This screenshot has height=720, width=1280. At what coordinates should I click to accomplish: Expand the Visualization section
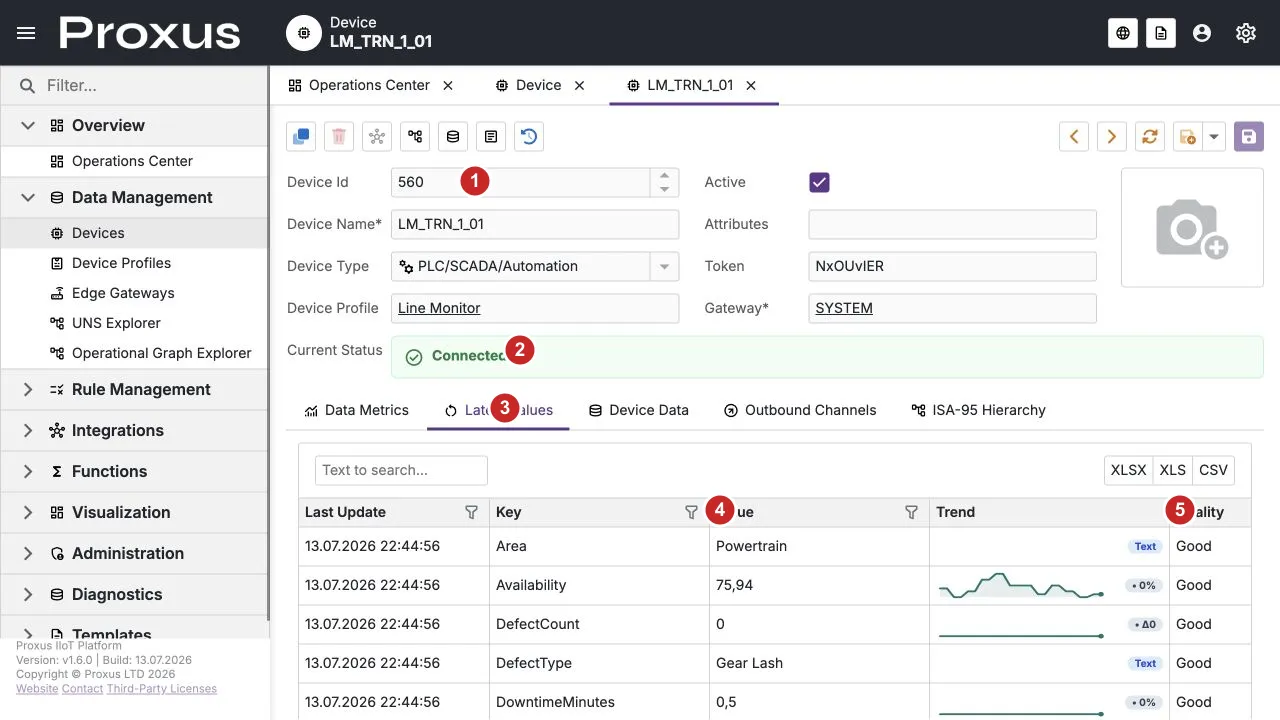coord(28,512)
